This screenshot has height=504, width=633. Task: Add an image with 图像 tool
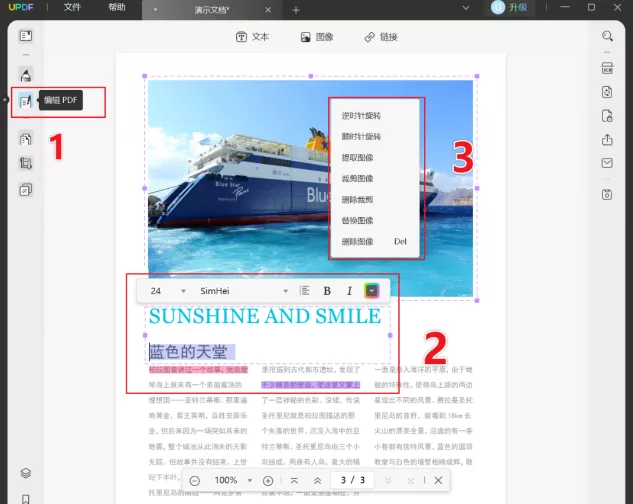point(317,37)
